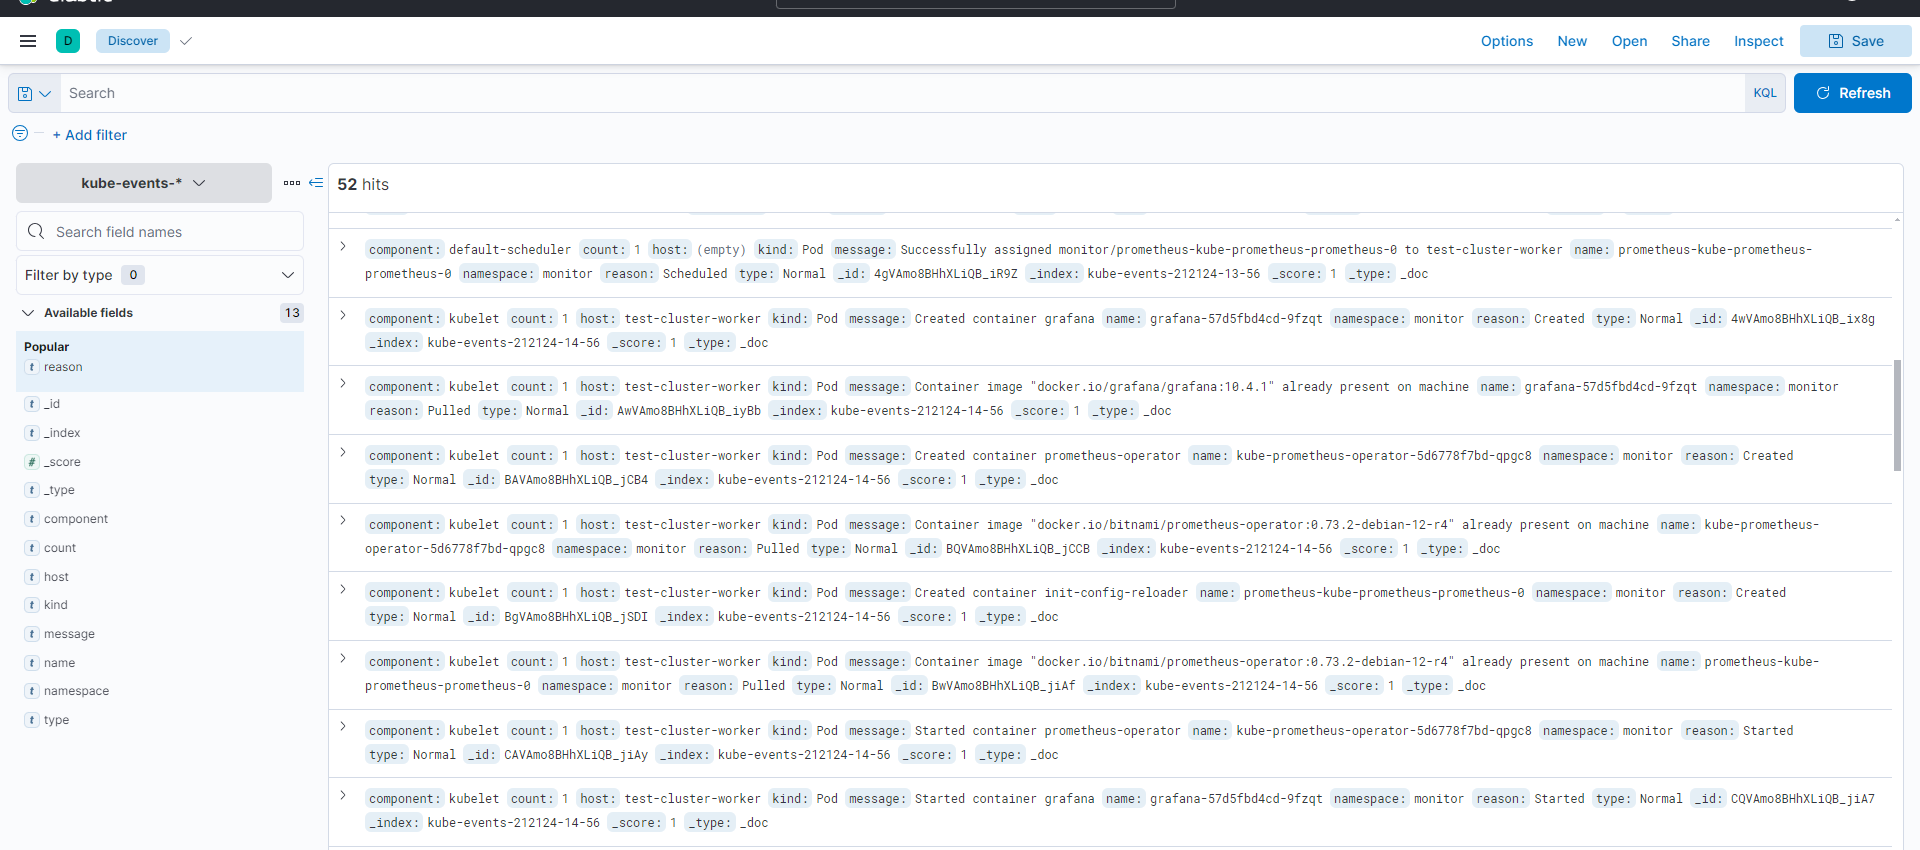
Task: Select the count field
Action: (x=60, y=548)
